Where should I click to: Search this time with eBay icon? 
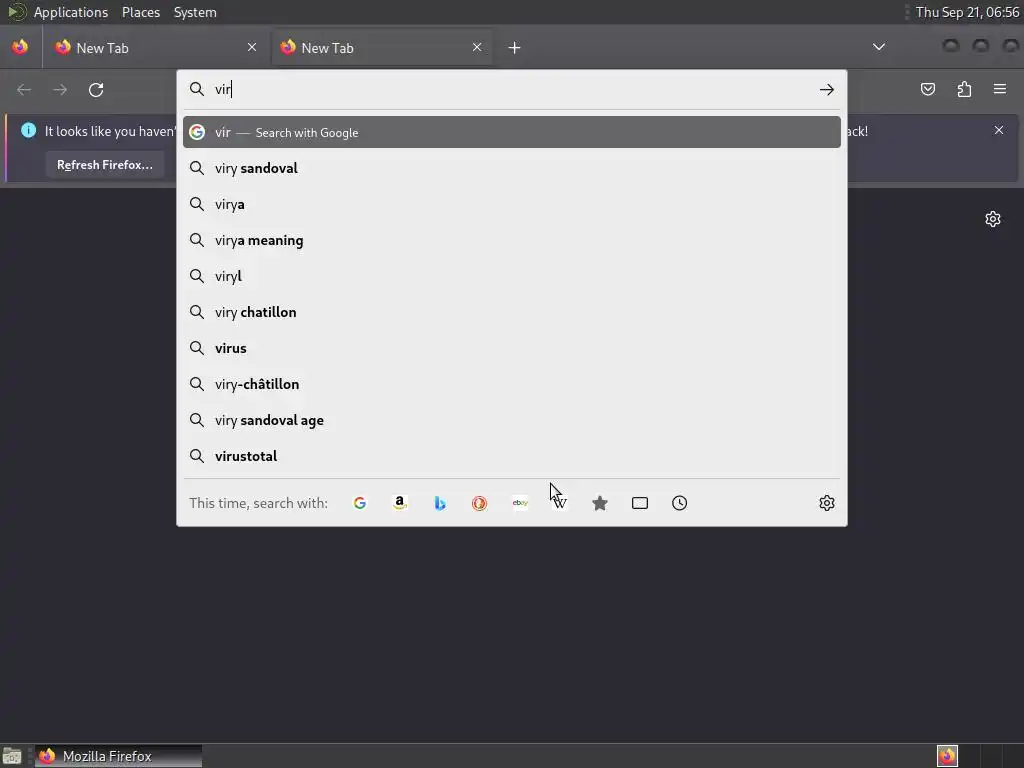pos(520,503)
